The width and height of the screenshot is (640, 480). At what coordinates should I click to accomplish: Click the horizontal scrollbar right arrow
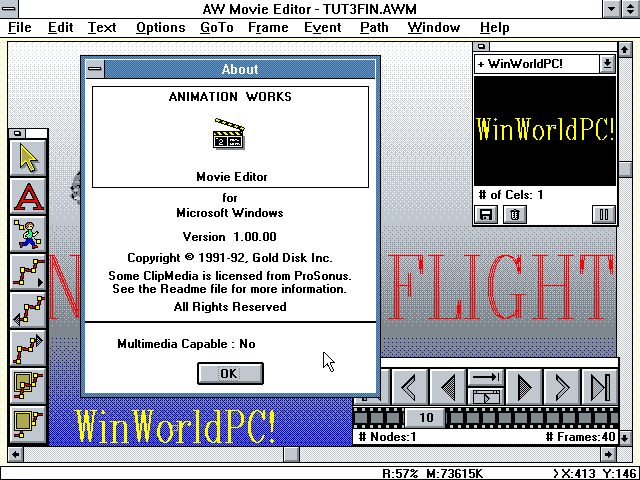[608, 454]
